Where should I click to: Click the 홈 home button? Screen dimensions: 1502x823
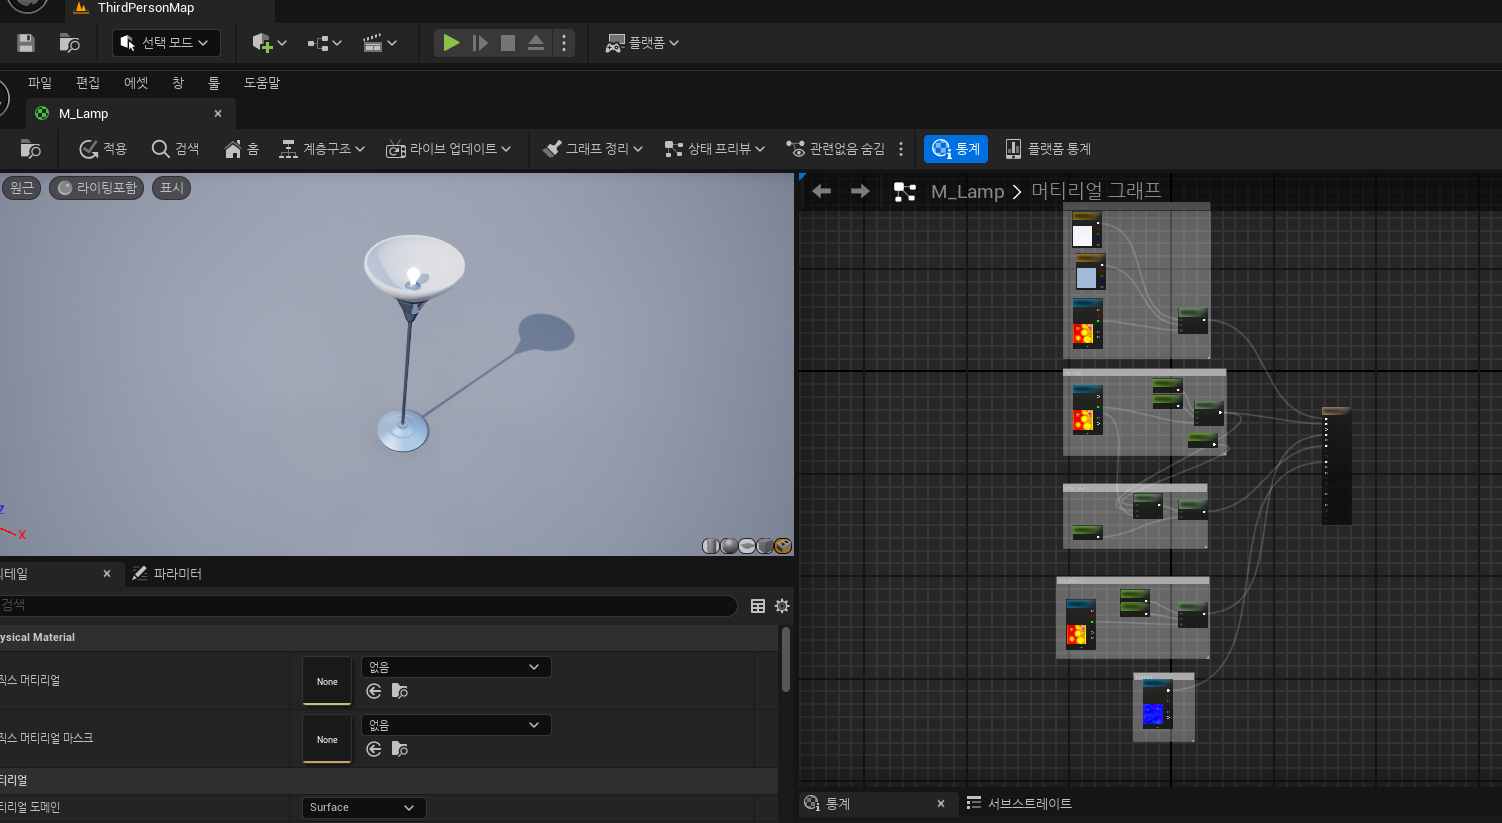click(242, 149)
